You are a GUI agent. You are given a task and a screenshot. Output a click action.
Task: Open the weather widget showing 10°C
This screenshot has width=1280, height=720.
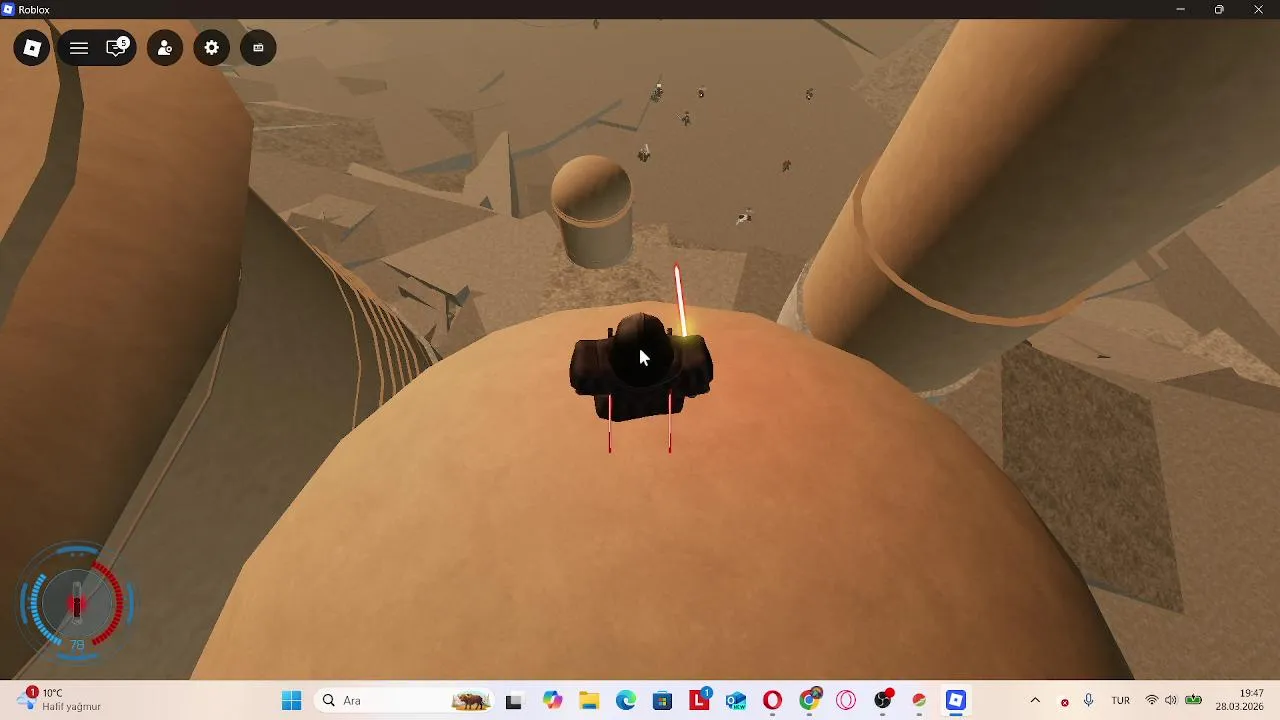[62, 700]
